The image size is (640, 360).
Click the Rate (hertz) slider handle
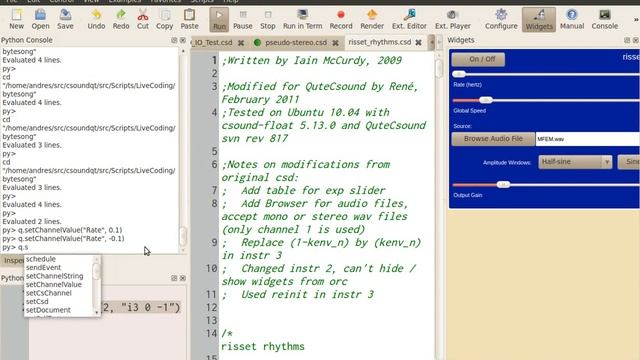(x=459, y=74)
